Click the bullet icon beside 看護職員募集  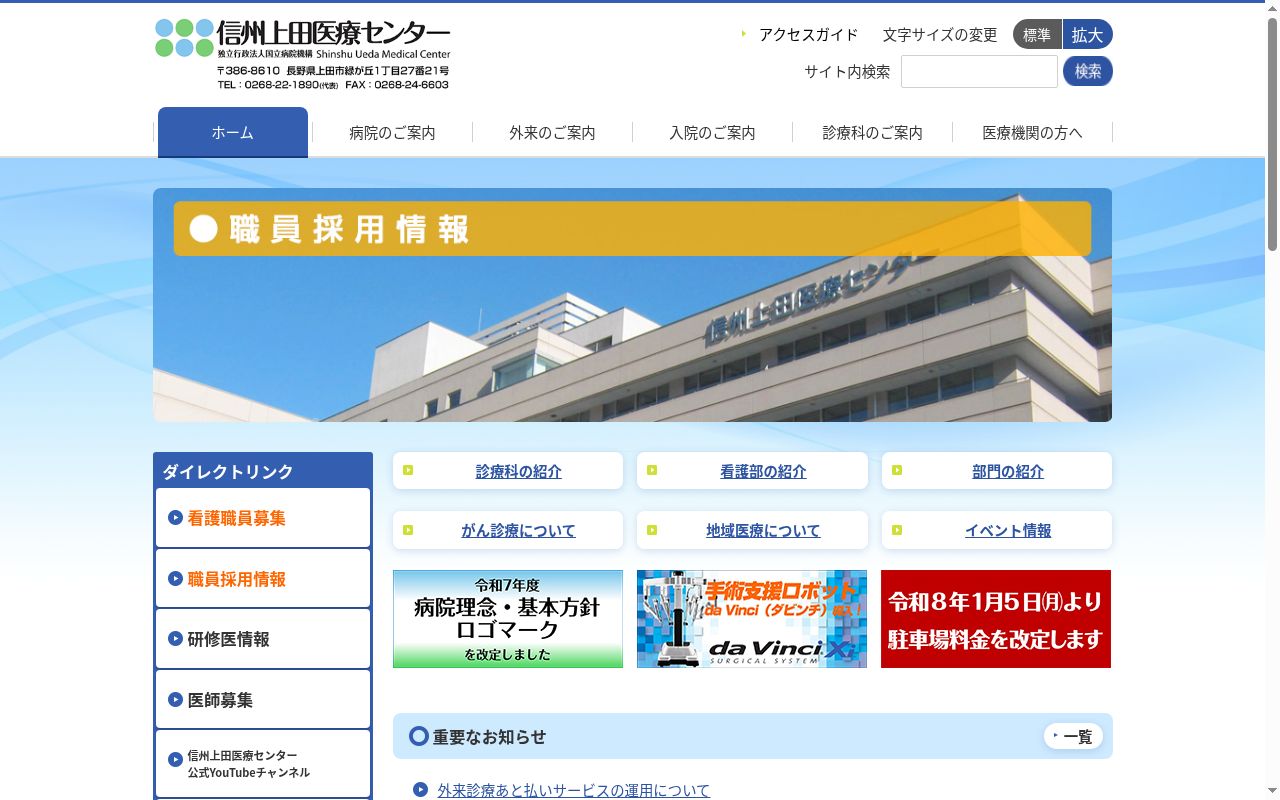(x=175, y=518)
